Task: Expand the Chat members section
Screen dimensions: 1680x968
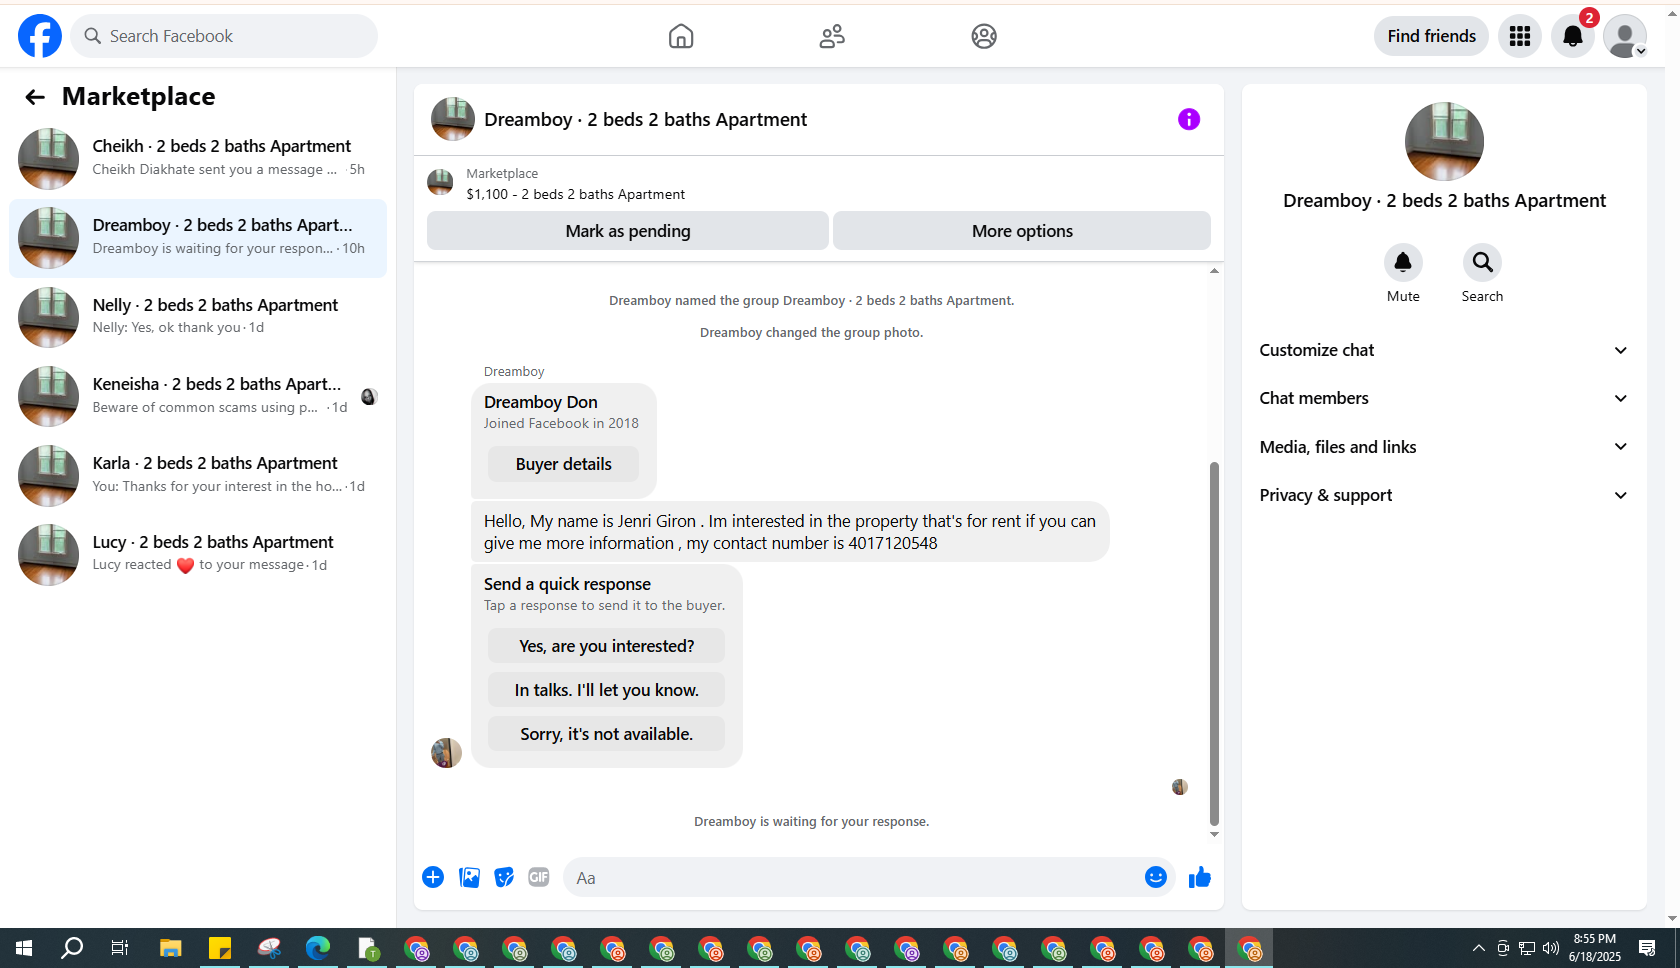Action: tap(1444, 398)
